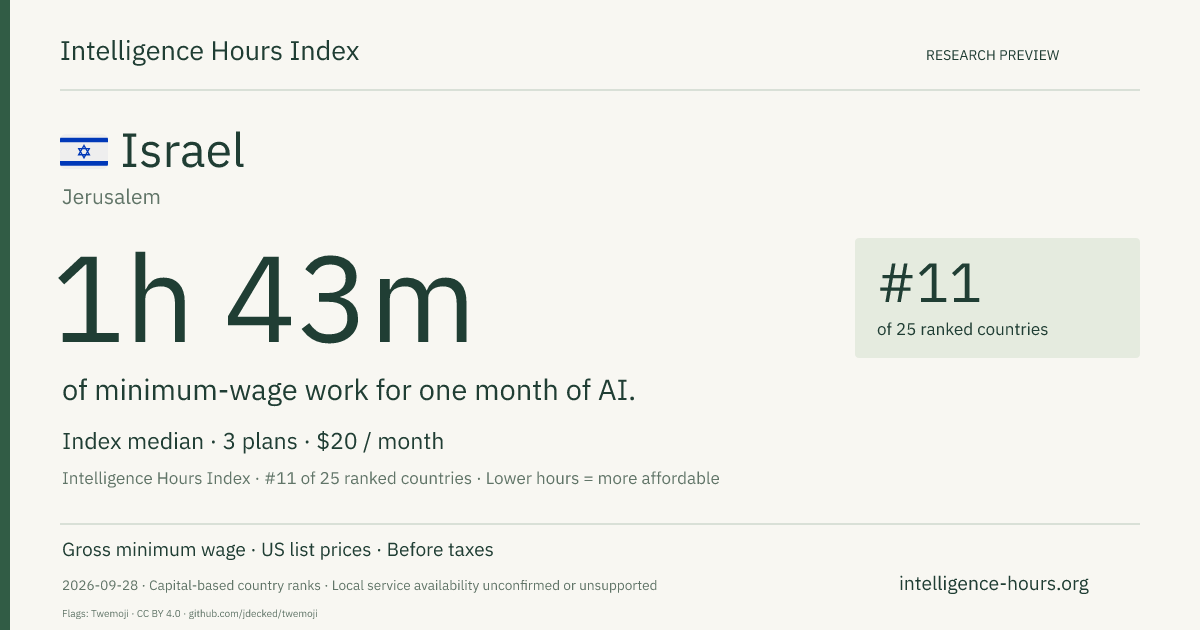Select the RESEARCH PREVIEW label
Image resolution: width=1200 pixels, height=630 pixels.
pyautogui.click(x=992, y=55)
